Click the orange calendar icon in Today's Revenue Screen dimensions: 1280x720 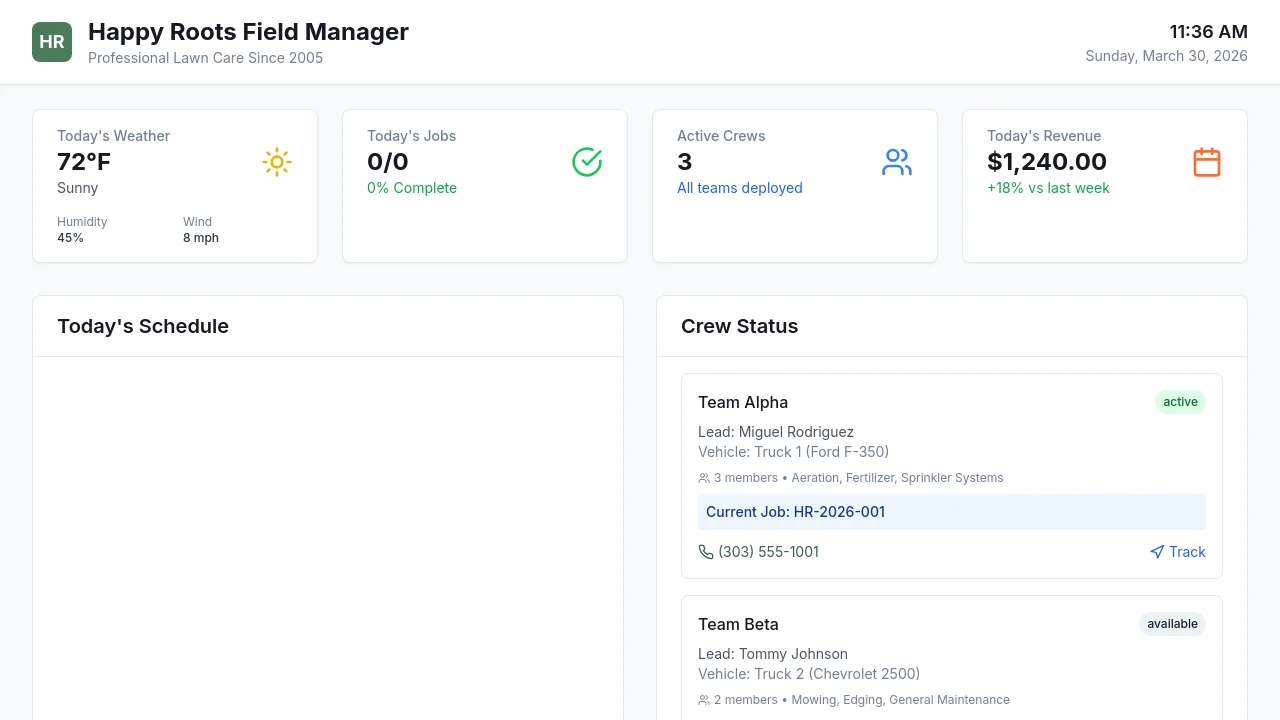1207,162
